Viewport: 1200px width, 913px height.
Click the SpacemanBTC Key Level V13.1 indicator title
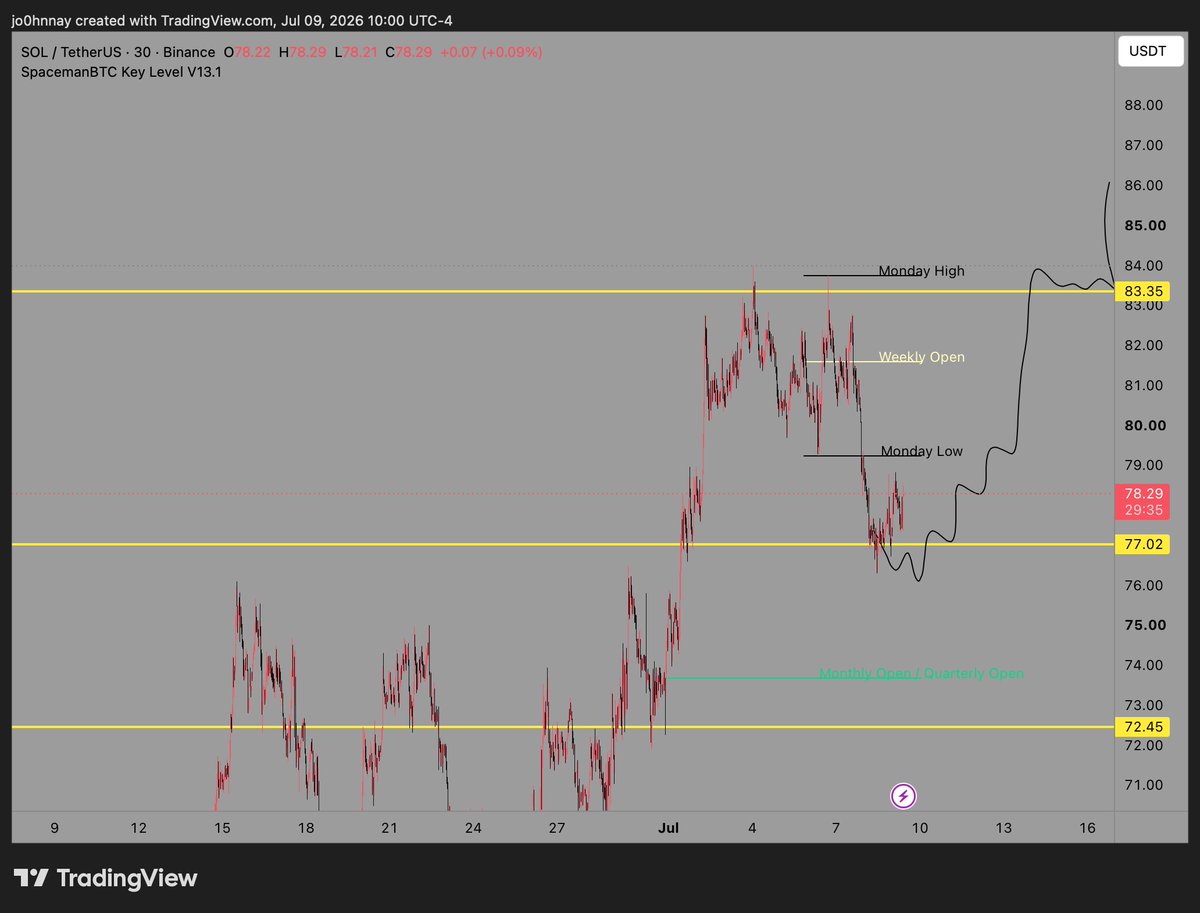121,72
